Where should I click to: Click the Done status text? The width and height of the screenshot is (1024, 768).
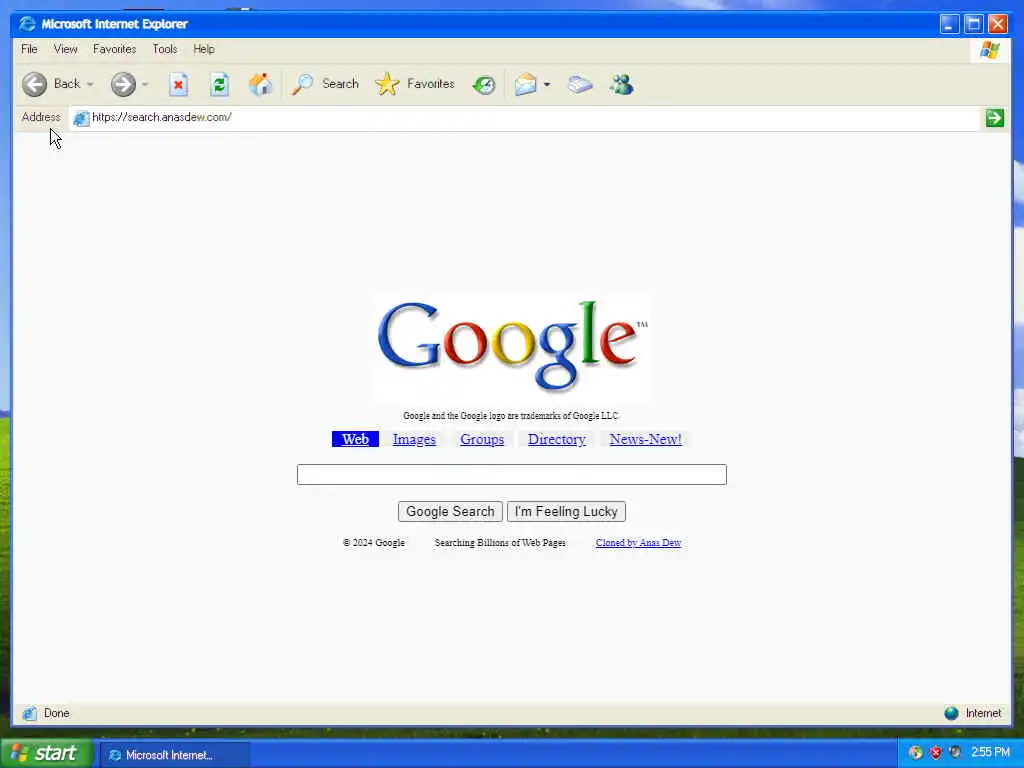pyautogui.click(x=56, y=713)
